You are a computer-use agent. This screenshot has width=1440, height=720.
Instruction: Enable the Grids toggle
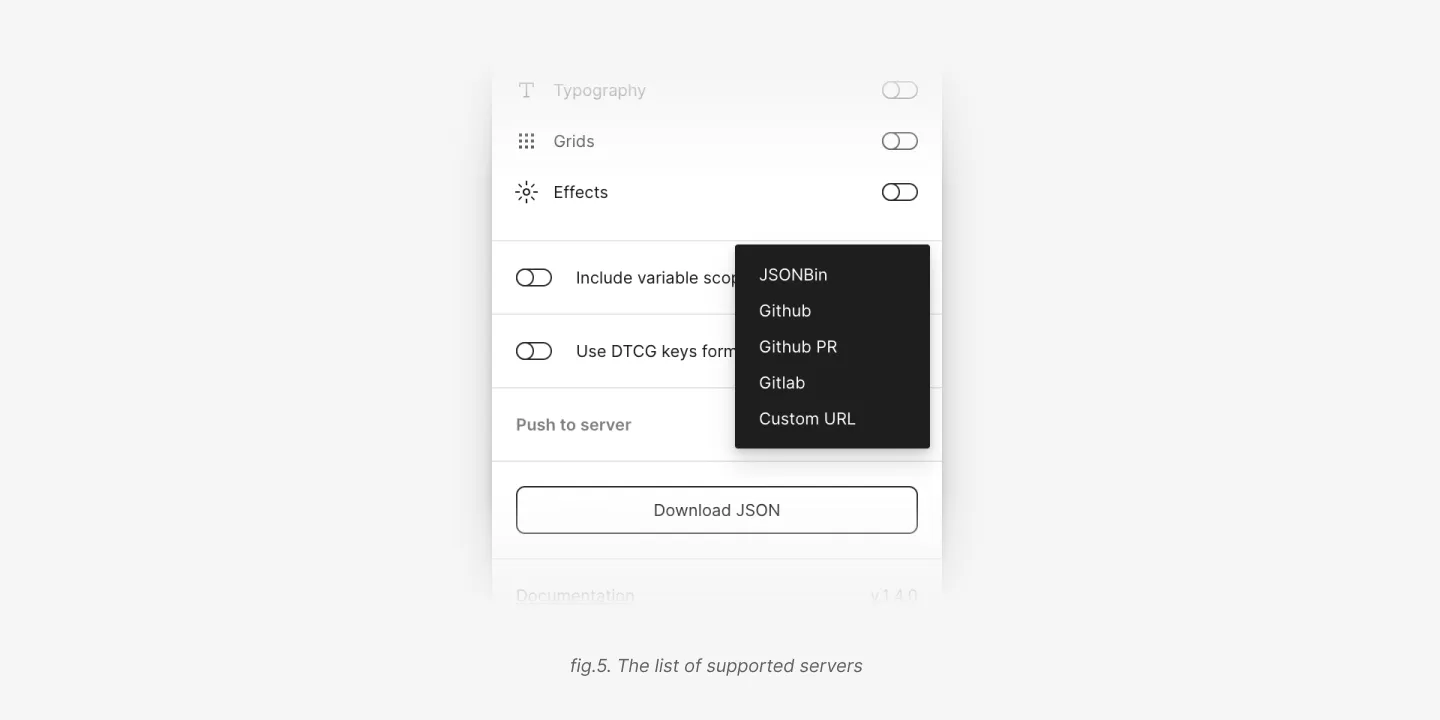pyautogui.click(x=900, y=141)
